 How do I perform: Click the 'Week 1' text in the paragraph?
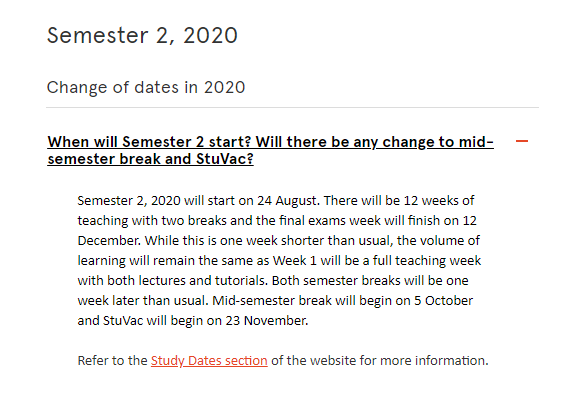tap(294, 261)
